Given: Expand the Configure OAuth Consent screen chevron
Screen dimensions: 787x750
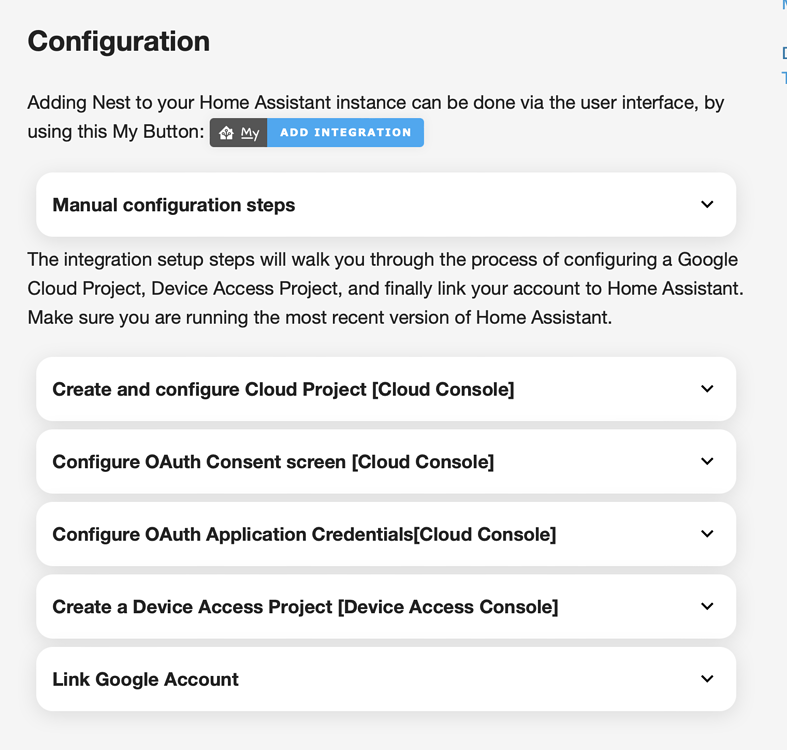Looking at the screenshot, I should 707,461.
